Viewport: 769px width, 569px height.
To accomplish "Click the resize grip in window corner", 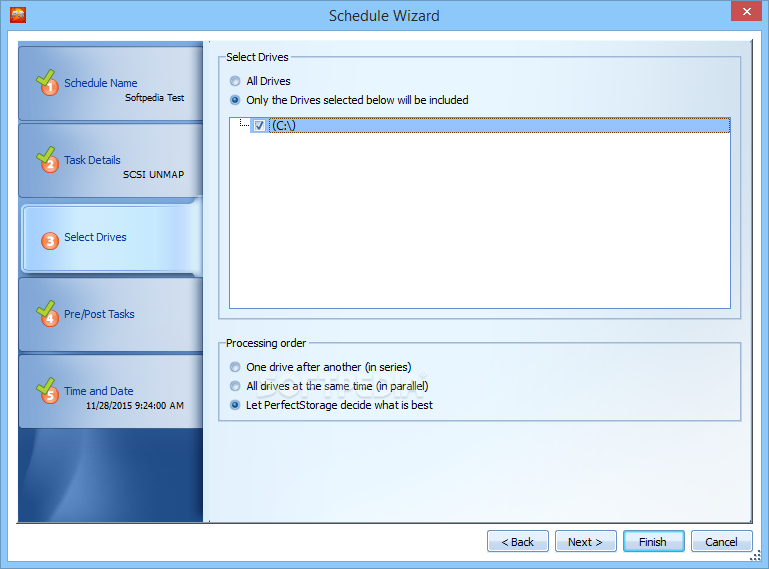I will click(x=756, y=555).
